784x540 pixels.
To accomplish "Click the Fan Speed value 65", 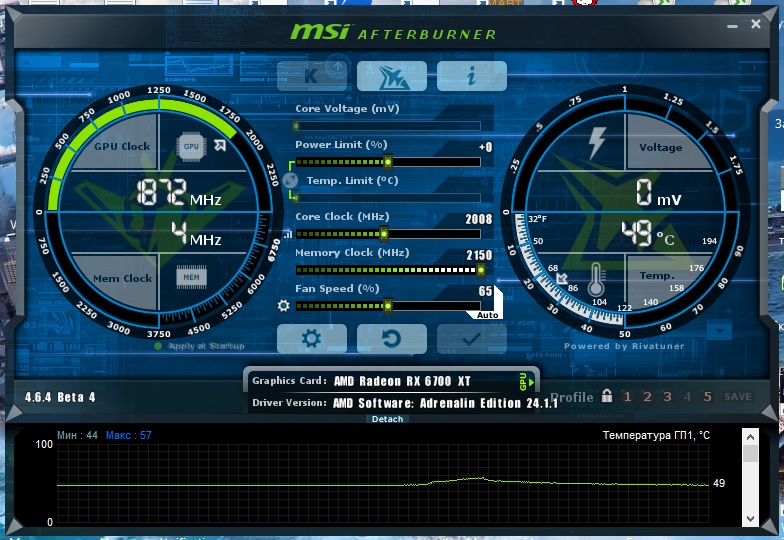I will (x=485, y=291).
